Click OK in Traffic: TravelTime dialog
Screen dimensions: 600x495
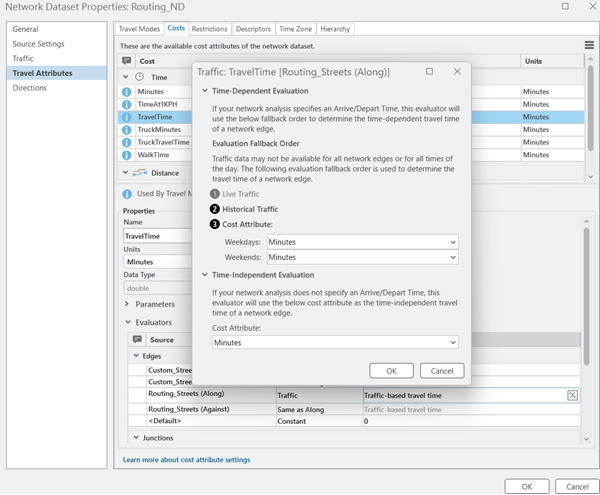click(391, 371)
